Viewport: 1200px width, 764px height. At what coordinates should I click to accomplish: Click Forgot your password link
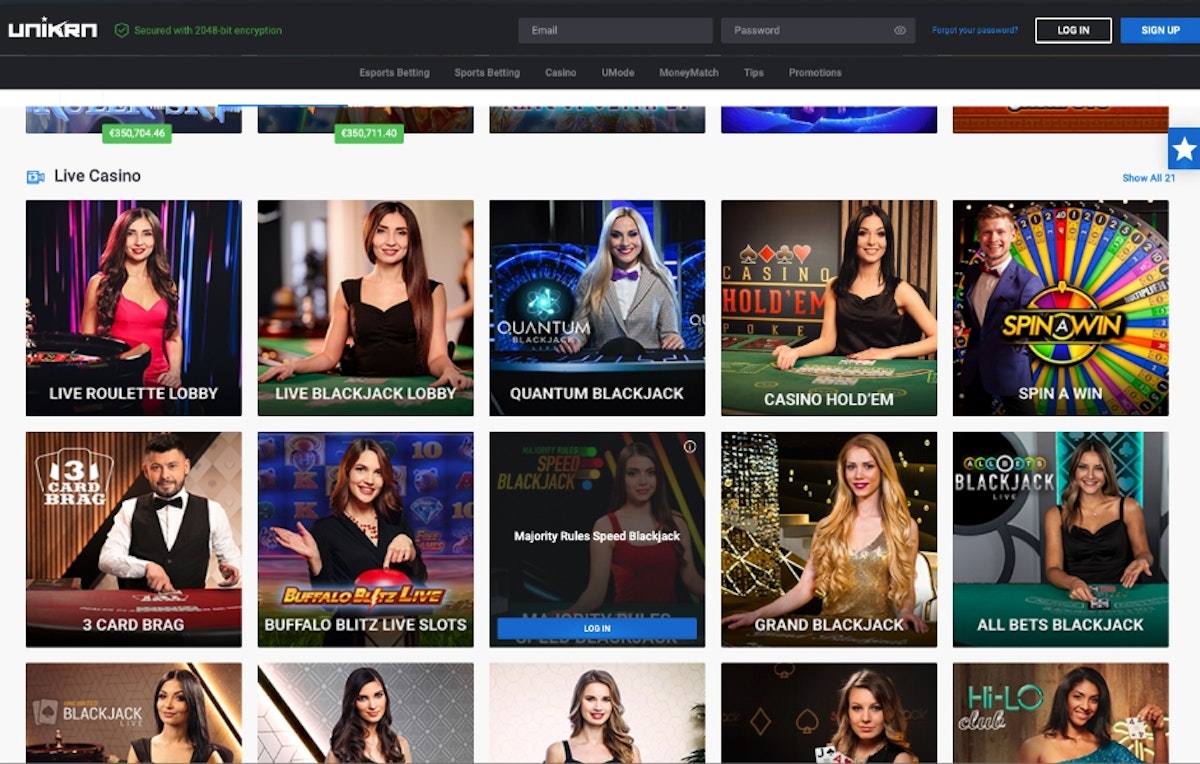(975, 31)
